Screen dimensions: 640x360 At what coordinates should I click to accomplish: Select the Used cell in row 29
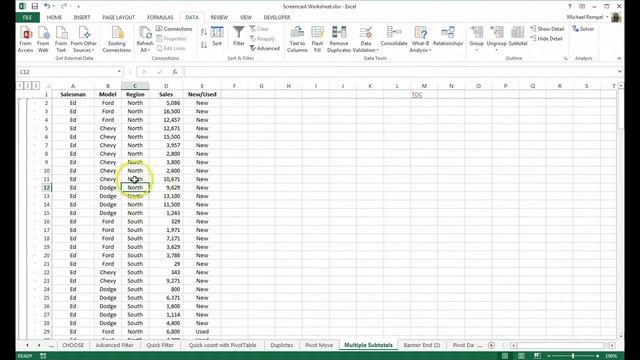(x=202, y=332)
